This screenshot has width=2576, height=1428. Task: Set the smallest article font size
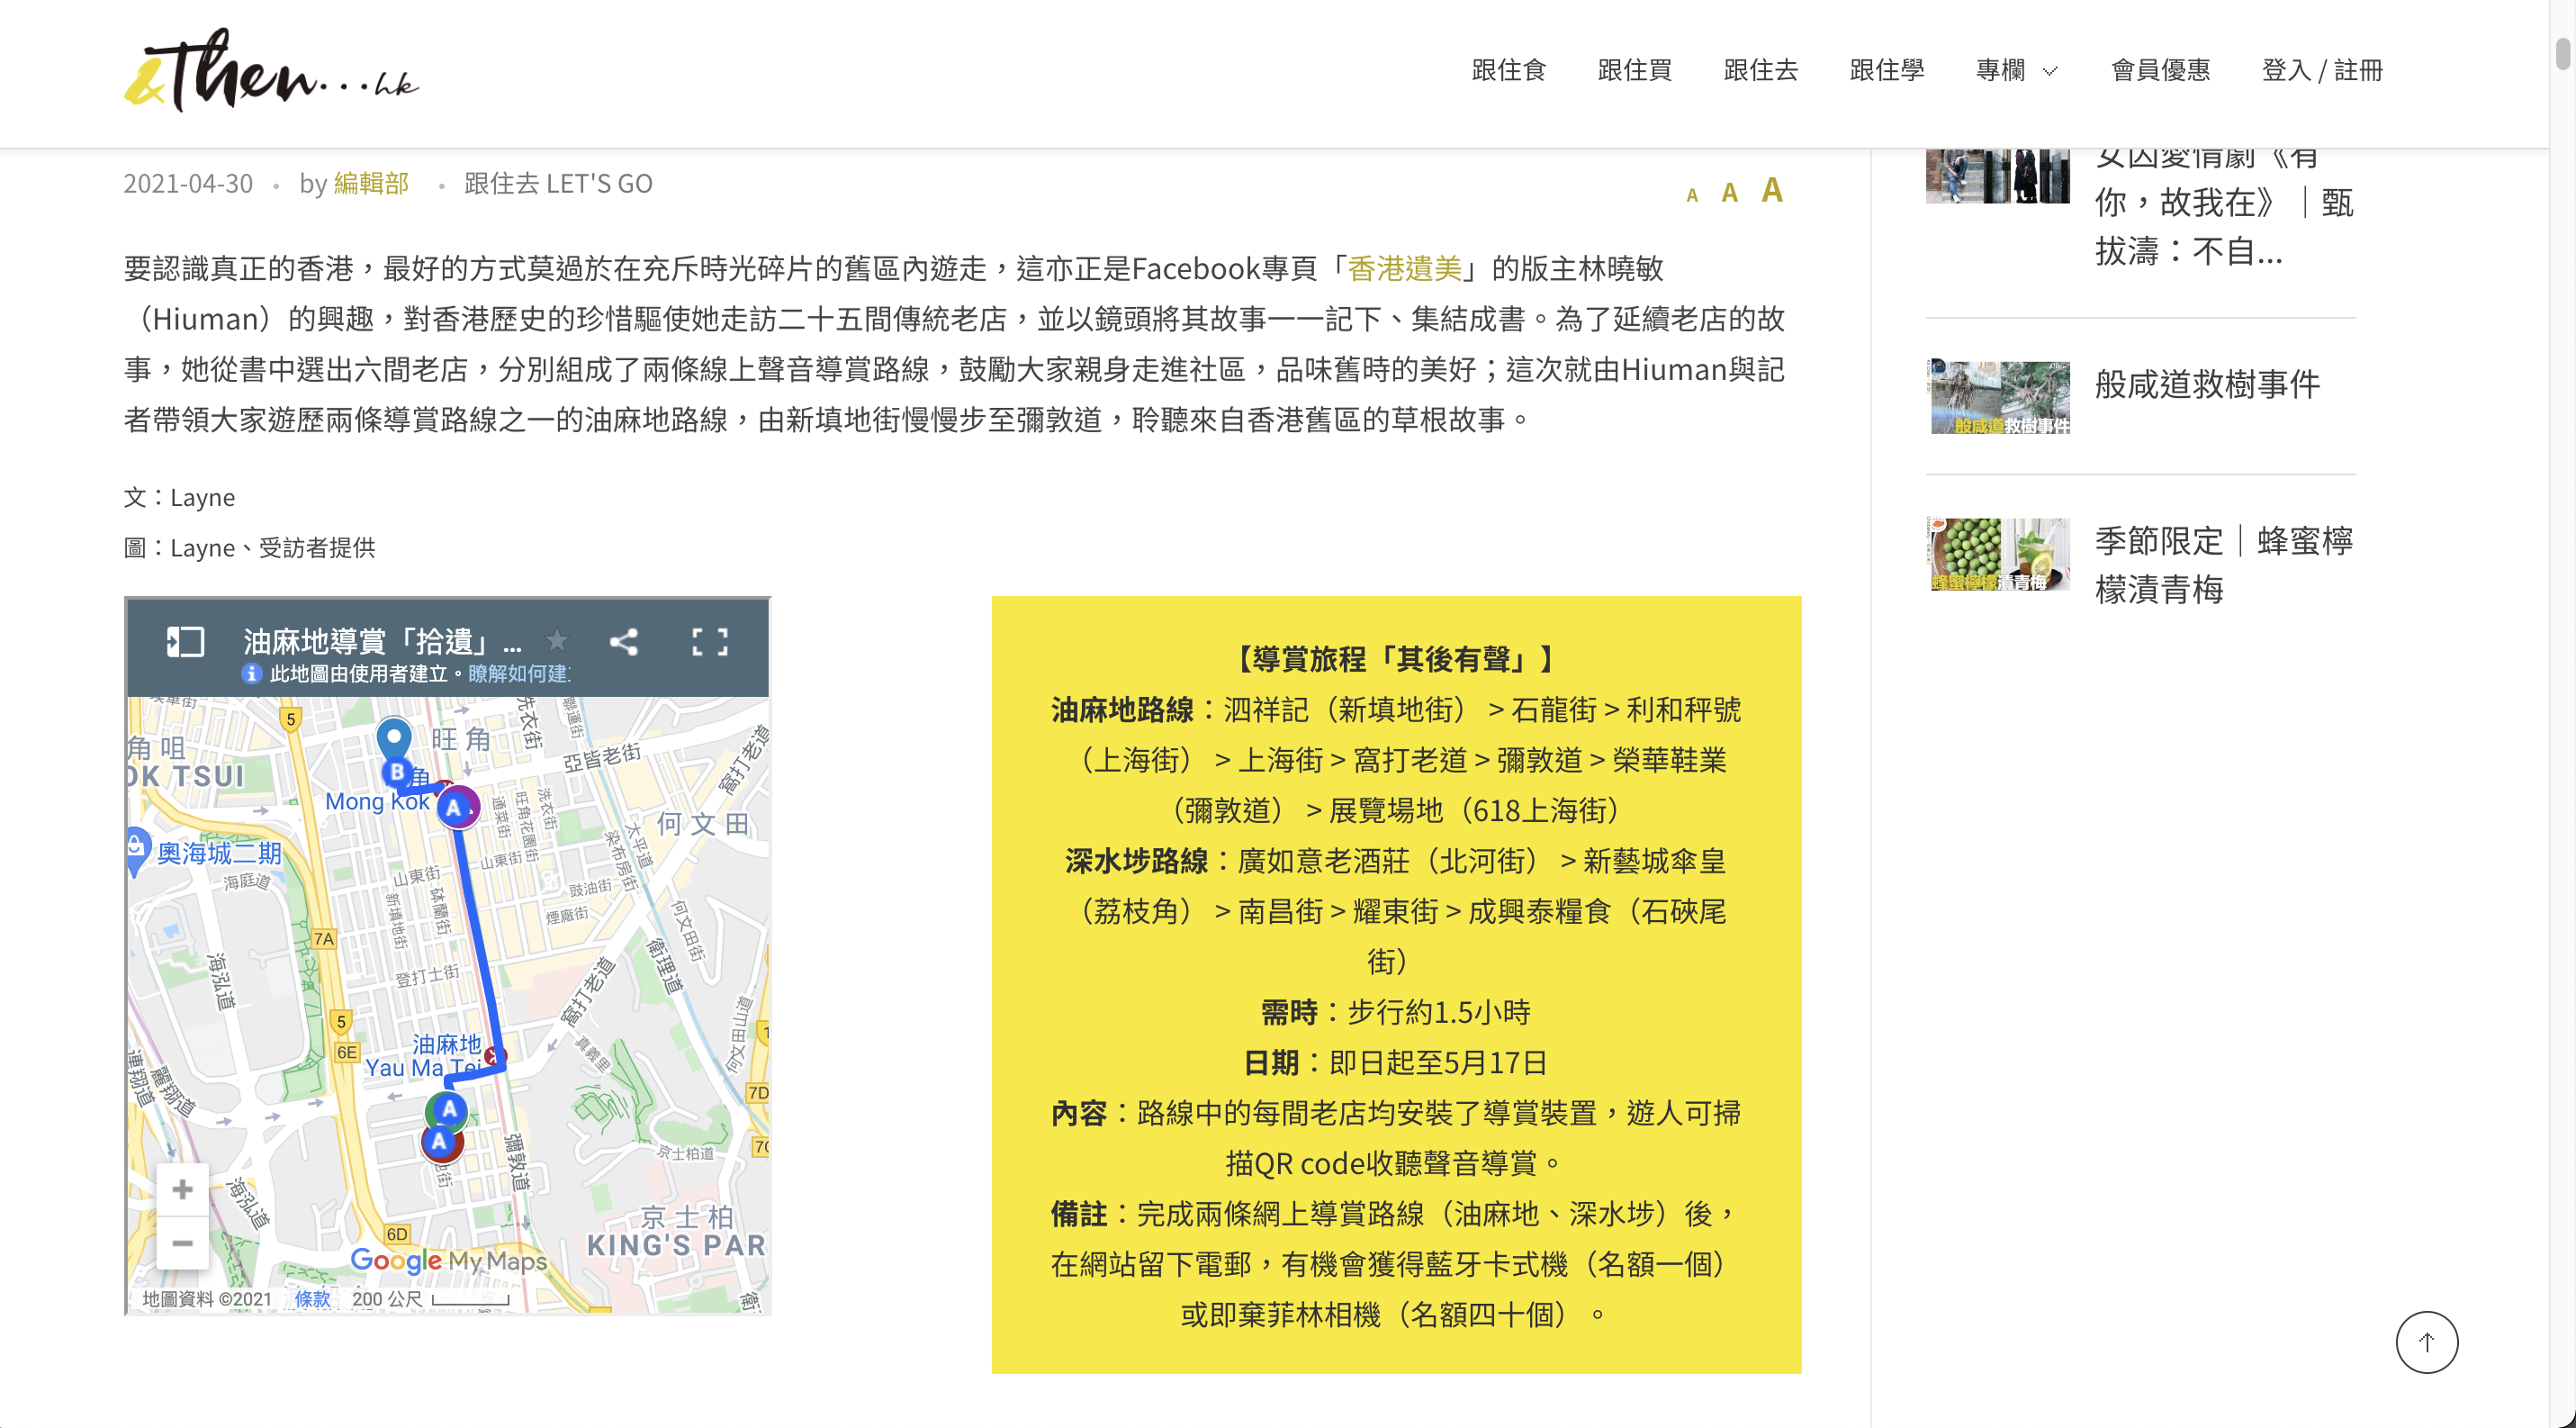(1692, 196)
